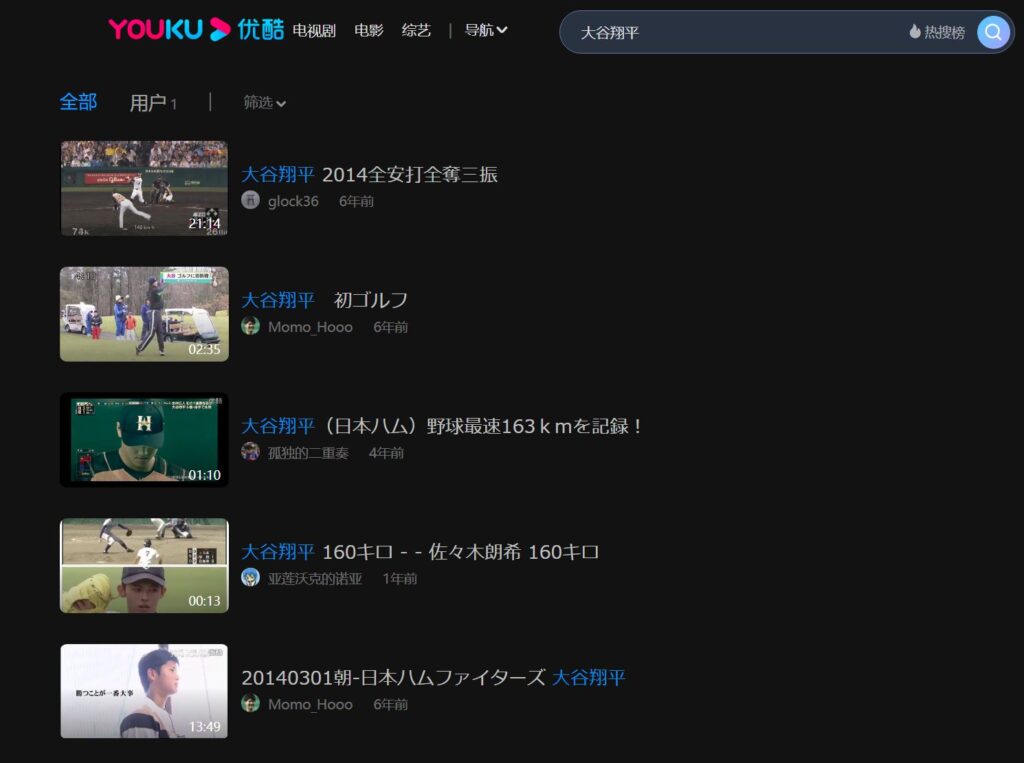Select the 全部 results tab
1024x763 pixels.
[x=78, y=102]
